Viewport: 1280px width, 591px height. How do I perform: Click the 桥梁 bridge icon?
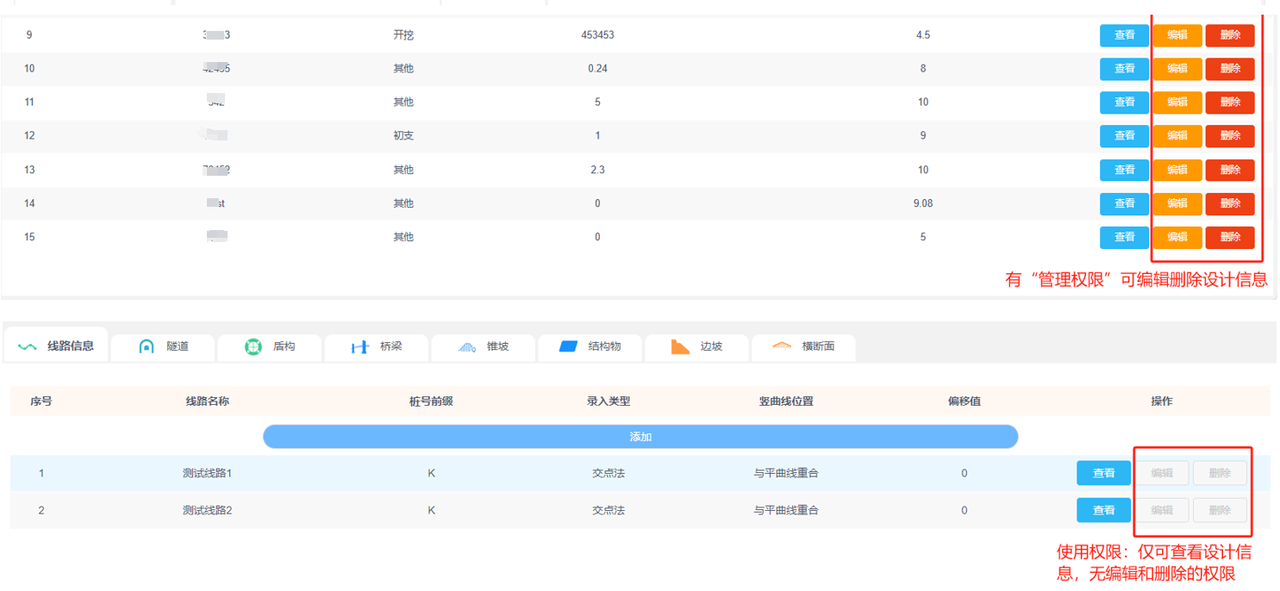point(360,347)
